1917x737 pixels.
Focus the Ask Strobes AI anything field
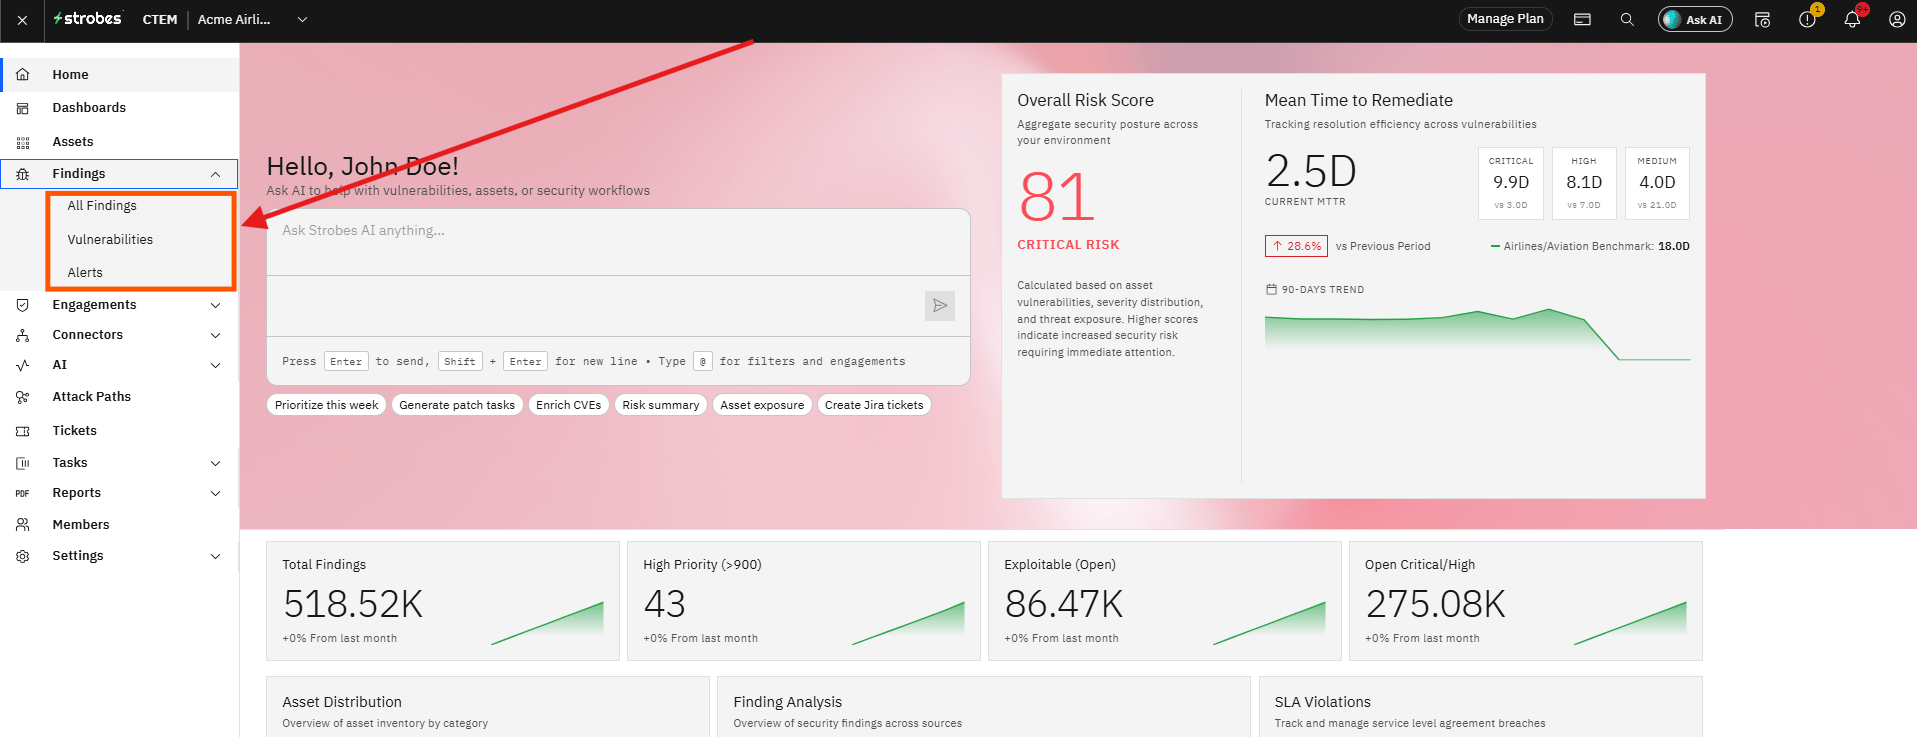coord(618,242)
